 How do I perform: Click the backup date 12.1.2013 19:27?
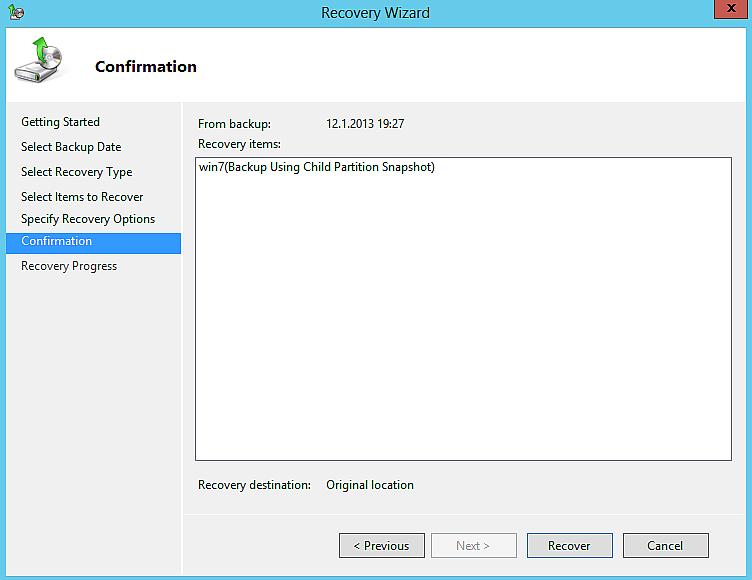click(365, 124)
